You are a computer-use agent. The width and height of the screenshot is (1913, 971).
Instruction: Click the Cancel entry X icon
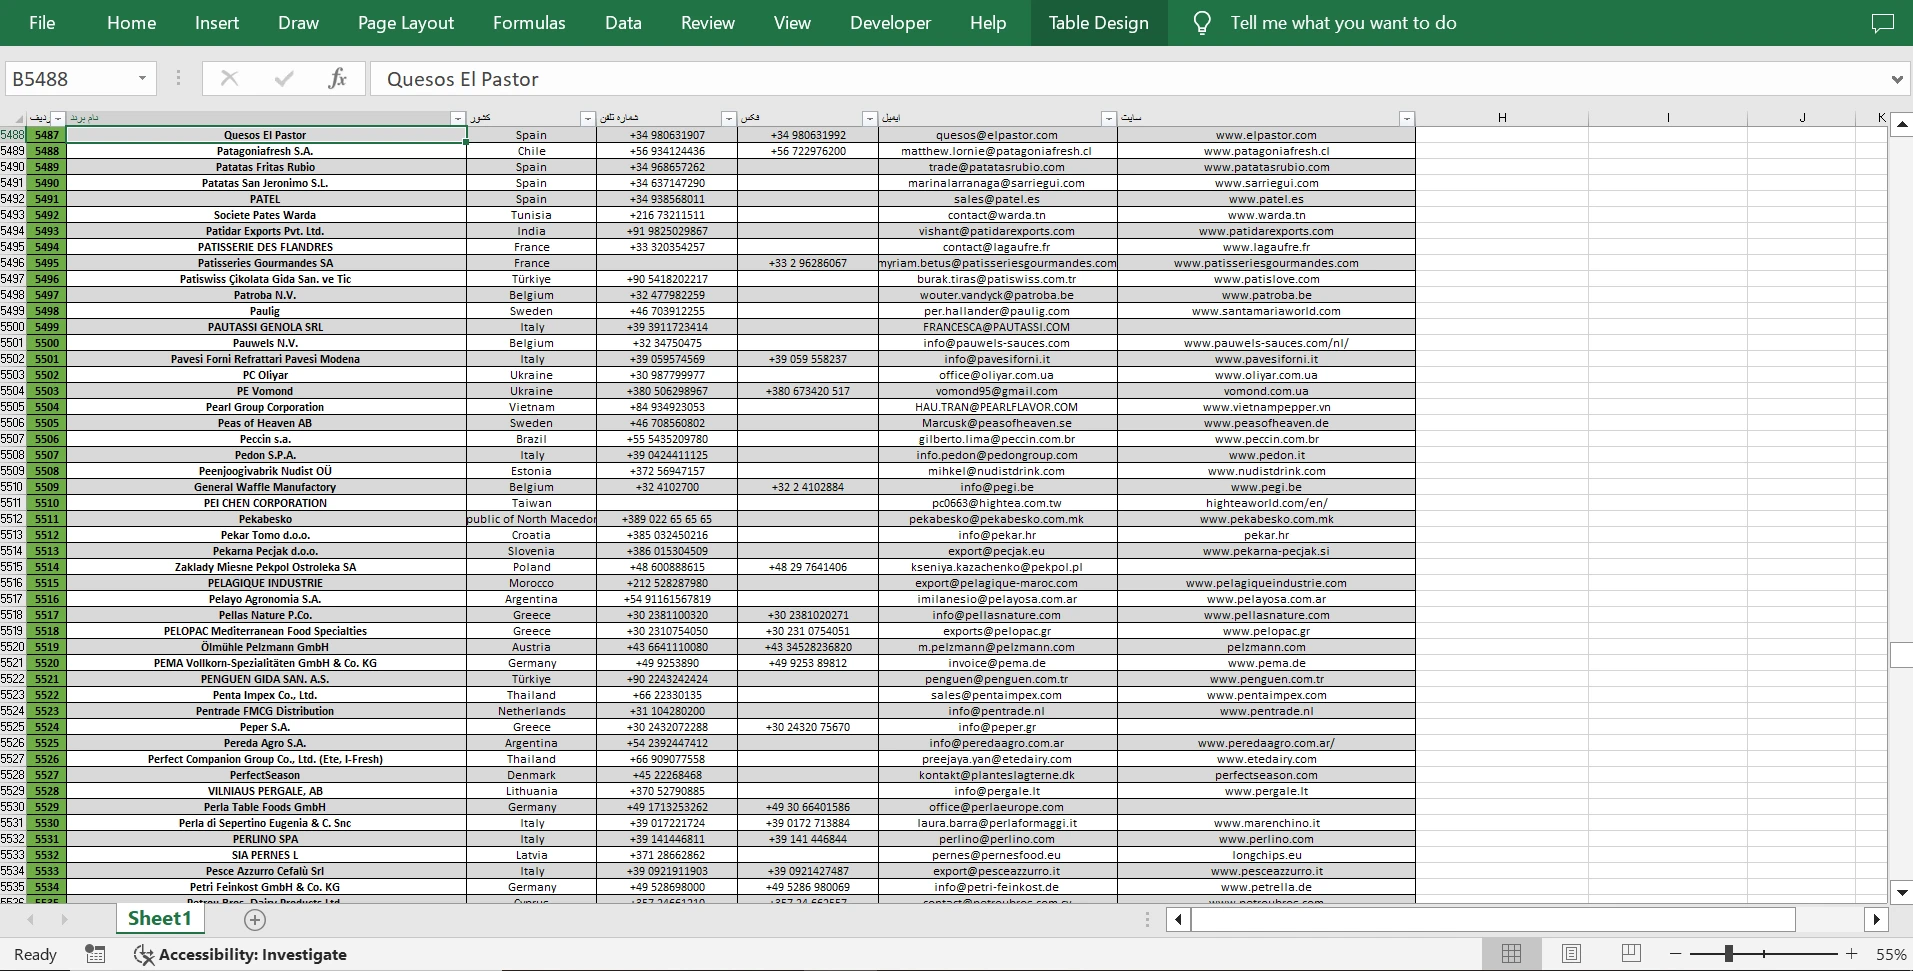click(229, 79)
